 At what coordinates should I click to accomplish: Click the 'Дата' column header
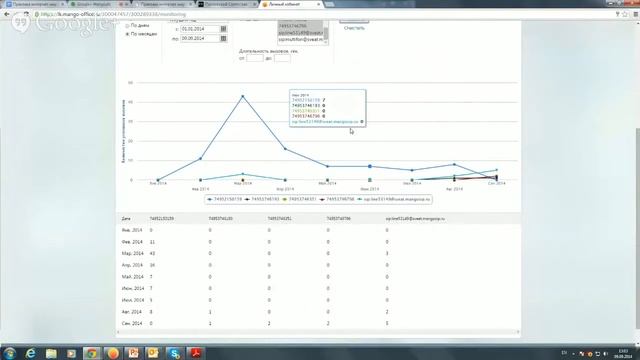coord(126,219)
